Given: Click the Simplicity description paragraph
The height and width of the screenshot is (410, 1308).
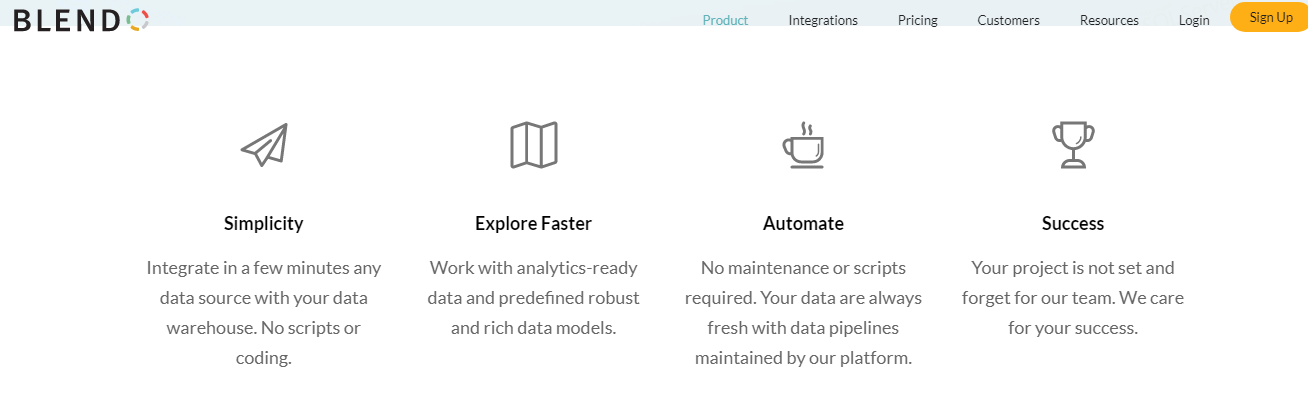Looking at the screenshot, I should (x=264, y=312).
